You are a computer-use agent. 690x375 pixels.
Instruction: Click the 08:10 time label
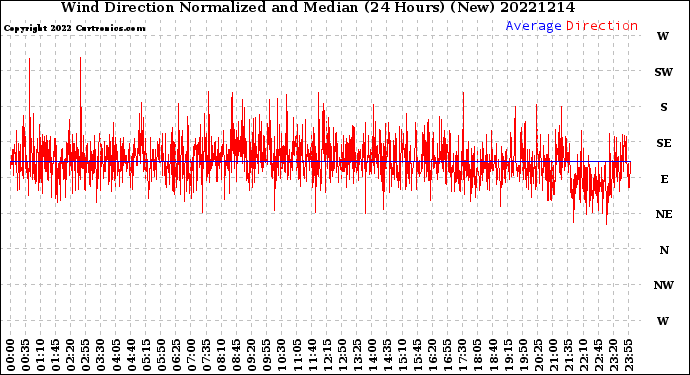point(221,355)
